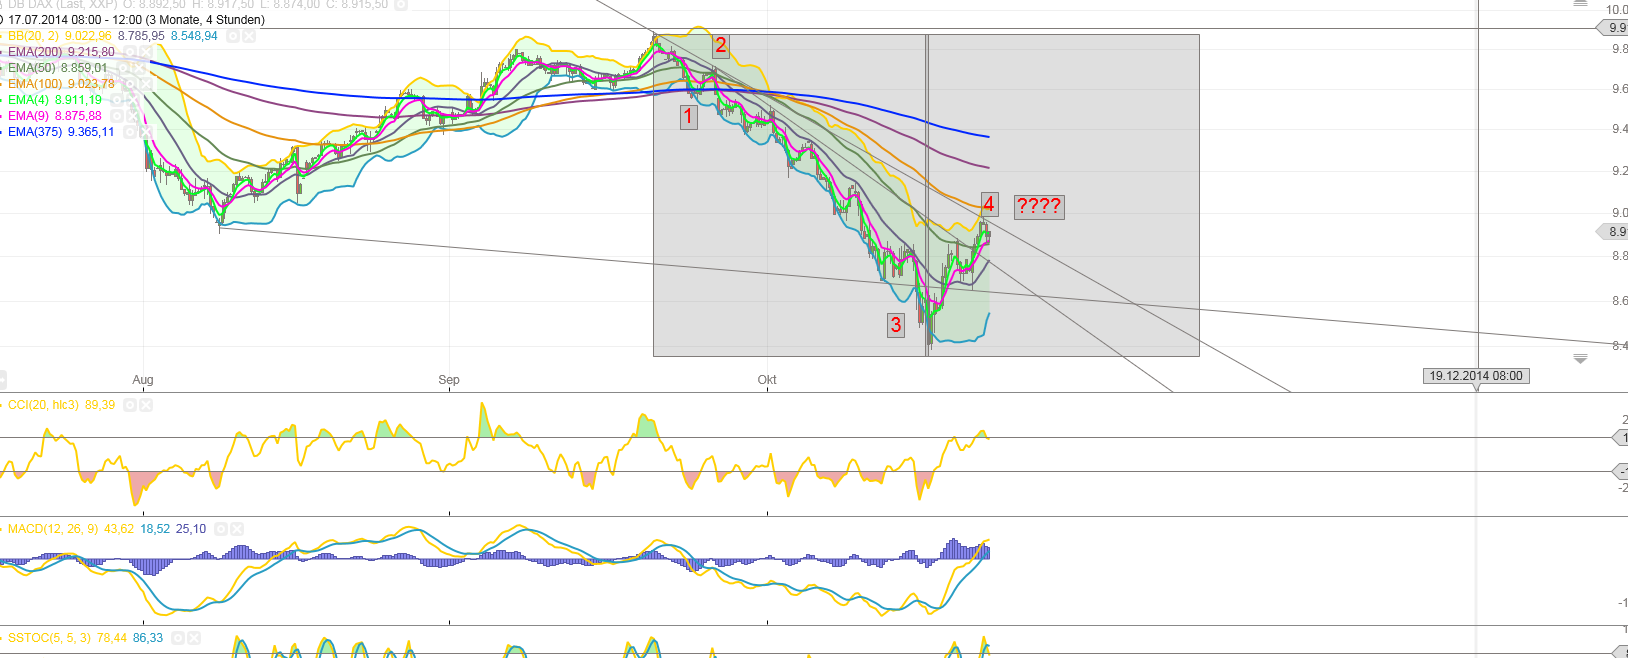Screen dimensions: 1628x658
Task: Open settings icon next to EMA(200)
Action: 130,52
